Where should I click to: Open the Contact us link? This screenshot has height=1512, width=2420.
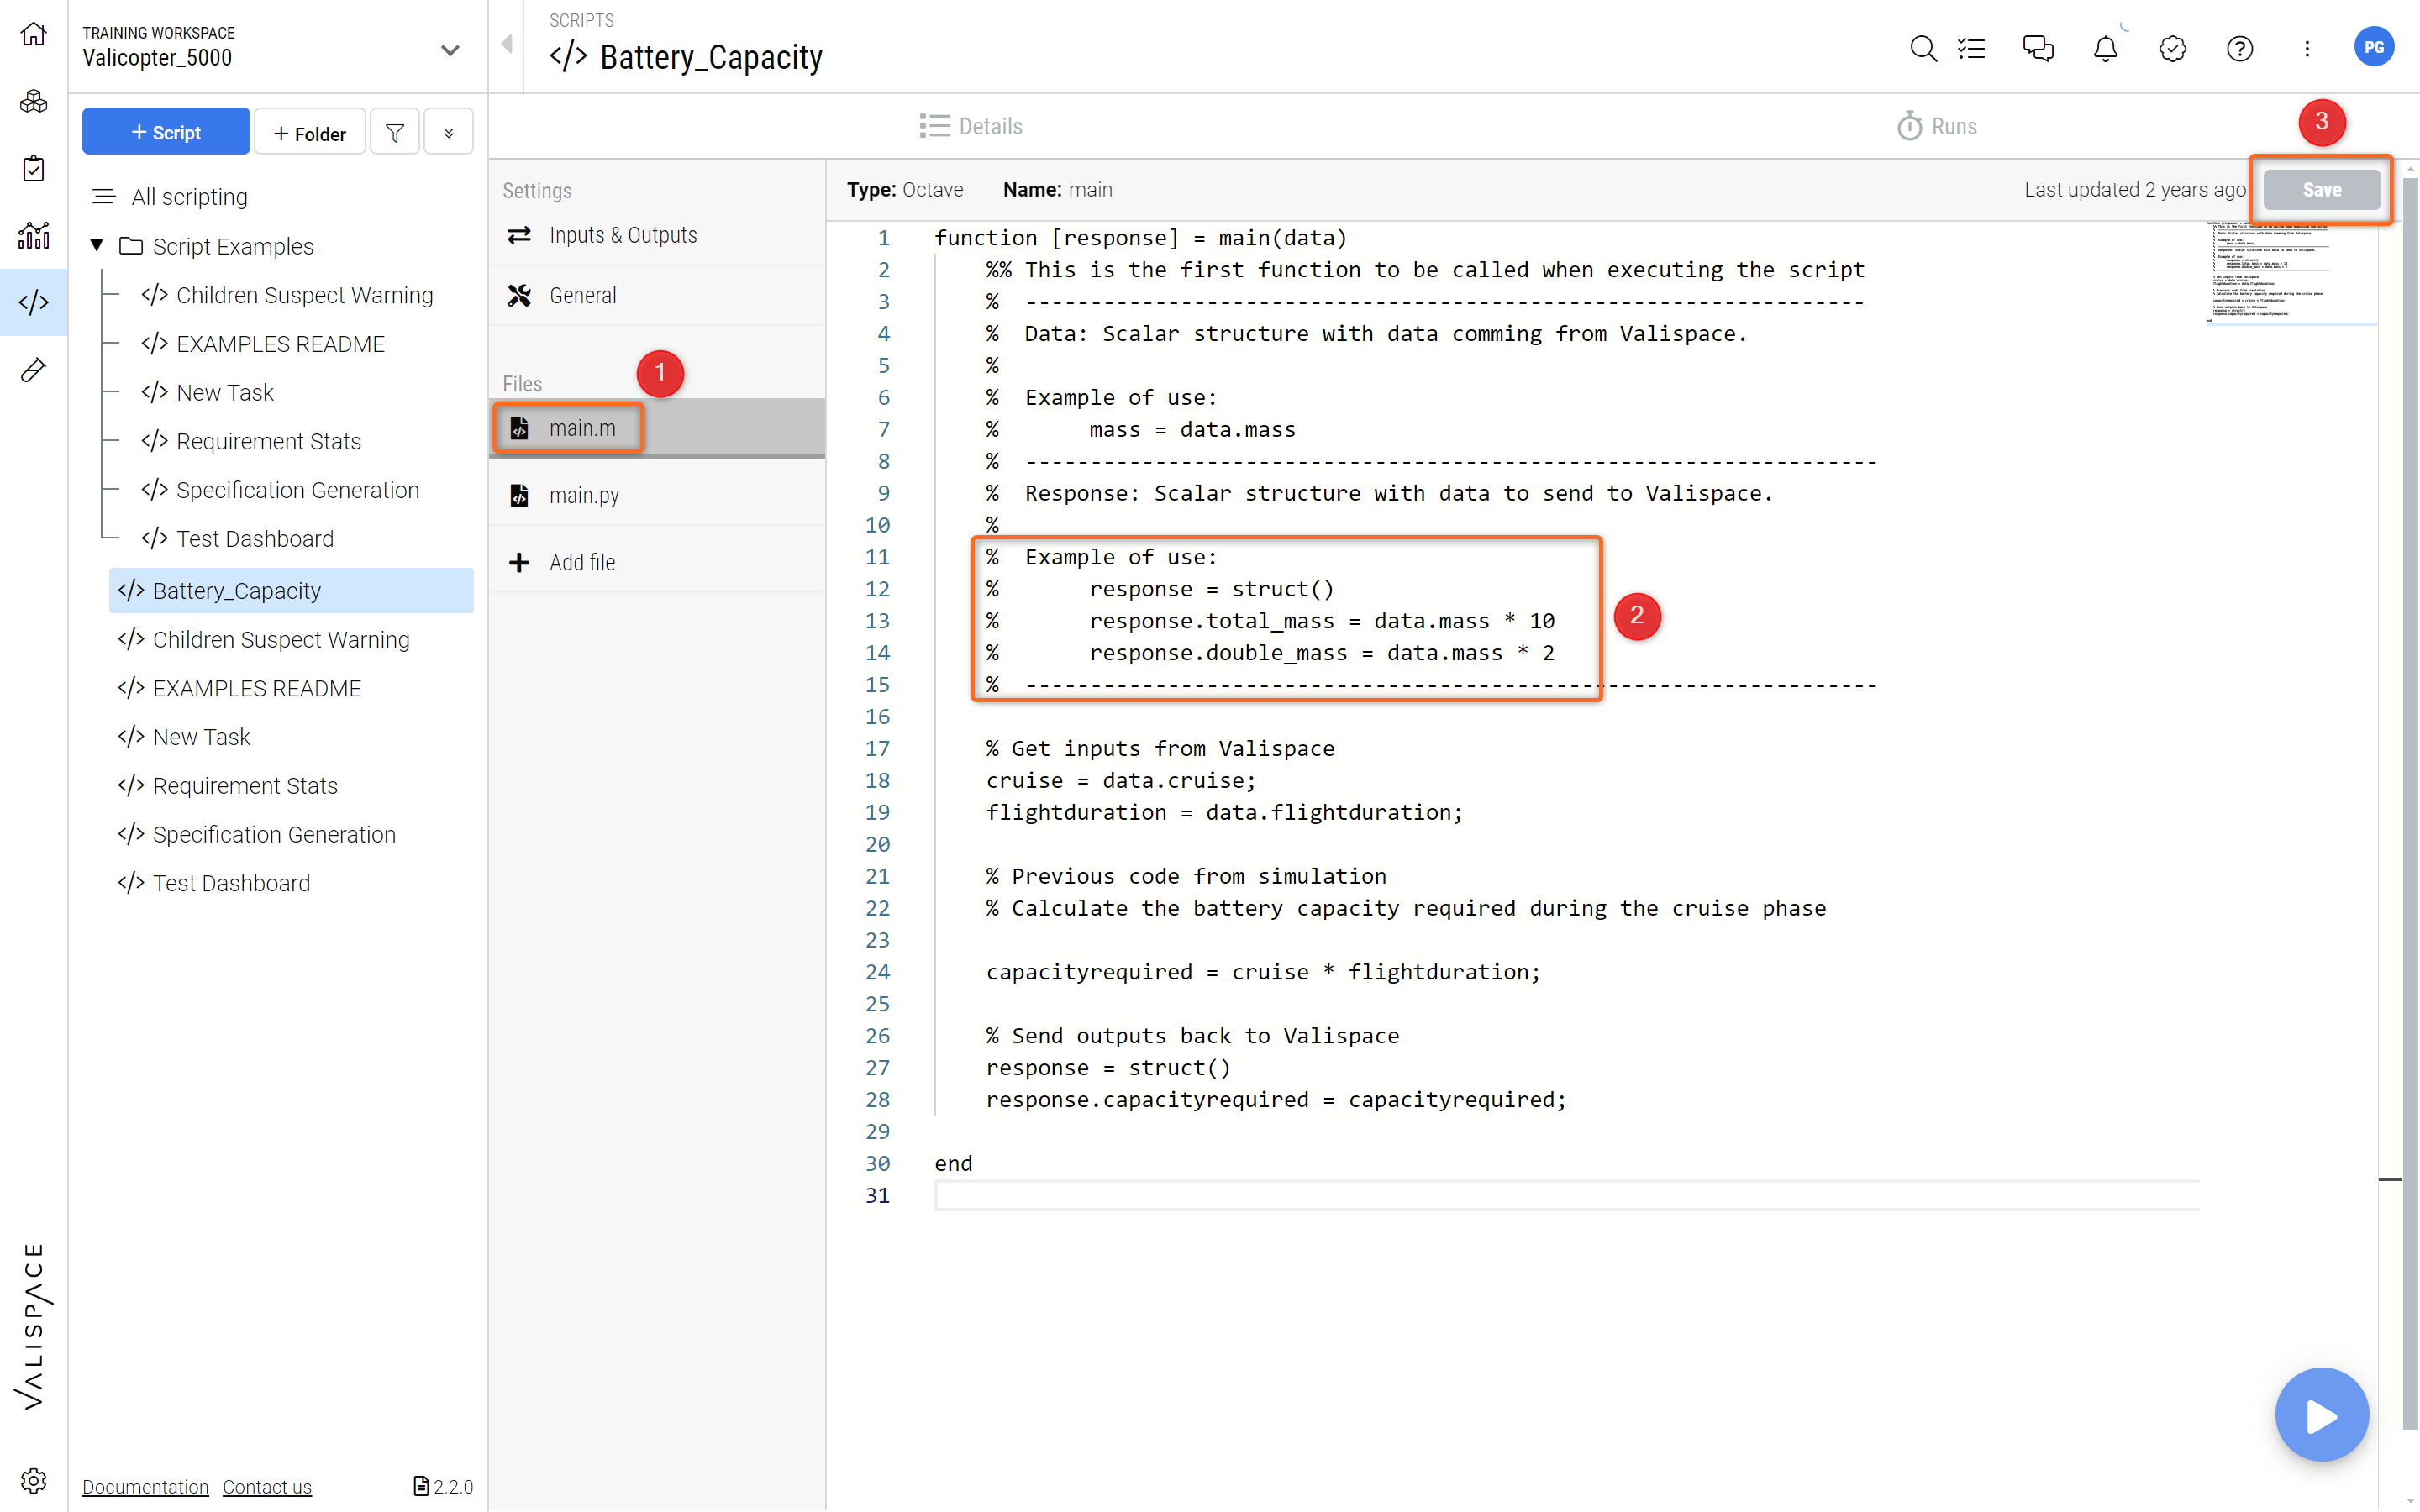click(267, 1487)
